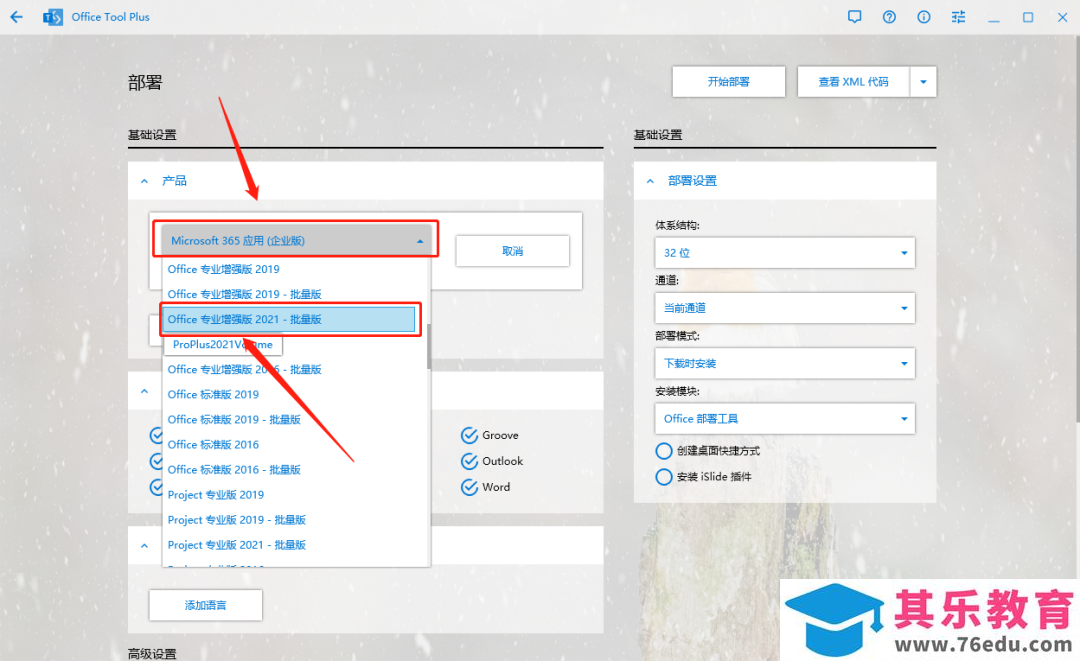
Task: Open the 体系结构 32 位 dropdown
Action: [785, 253]
